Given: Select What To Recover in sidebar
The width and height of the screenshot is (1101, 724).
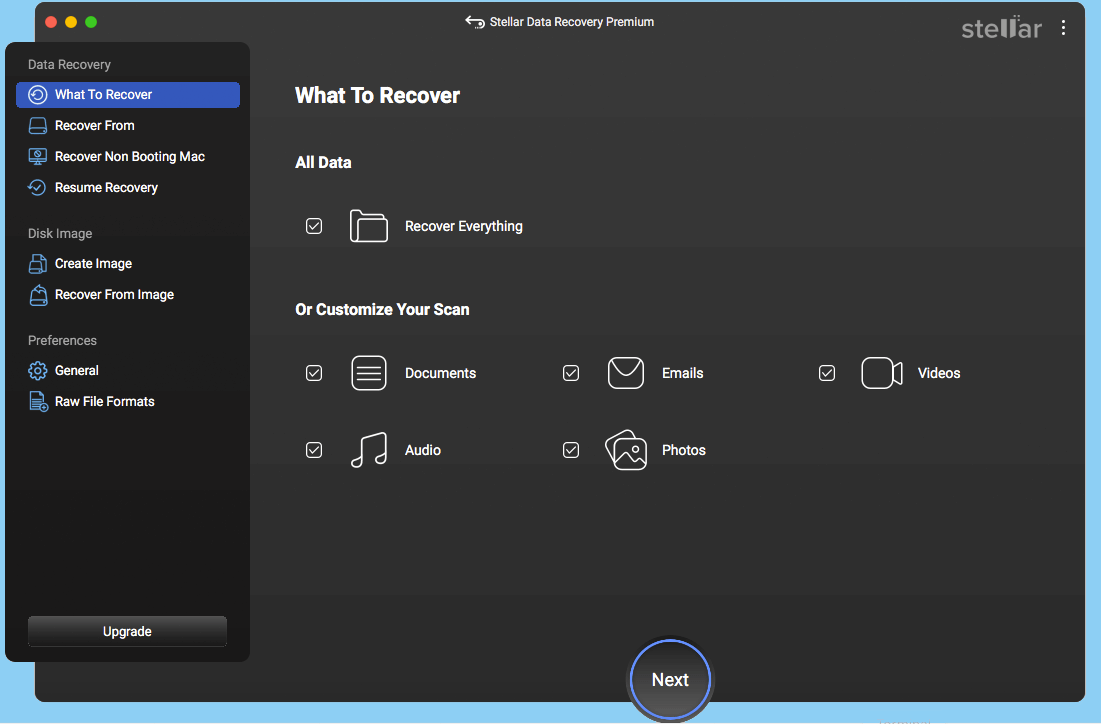Looking at the screenshot, I should [128, 95].
